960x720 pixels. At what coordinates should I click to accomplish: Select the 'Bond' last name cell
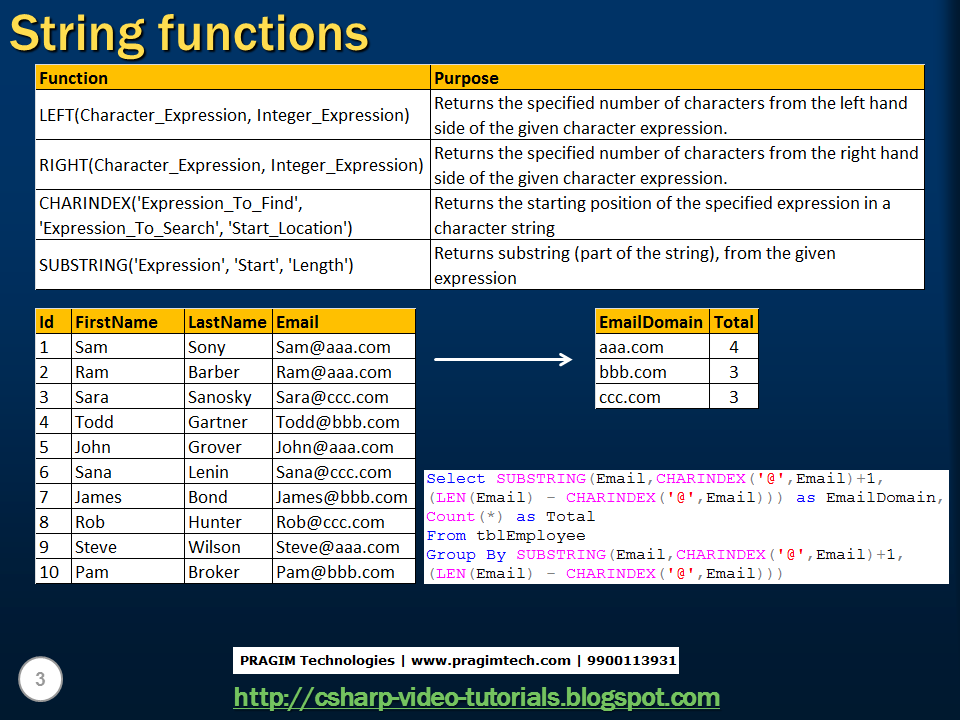[x=228, y=497]
